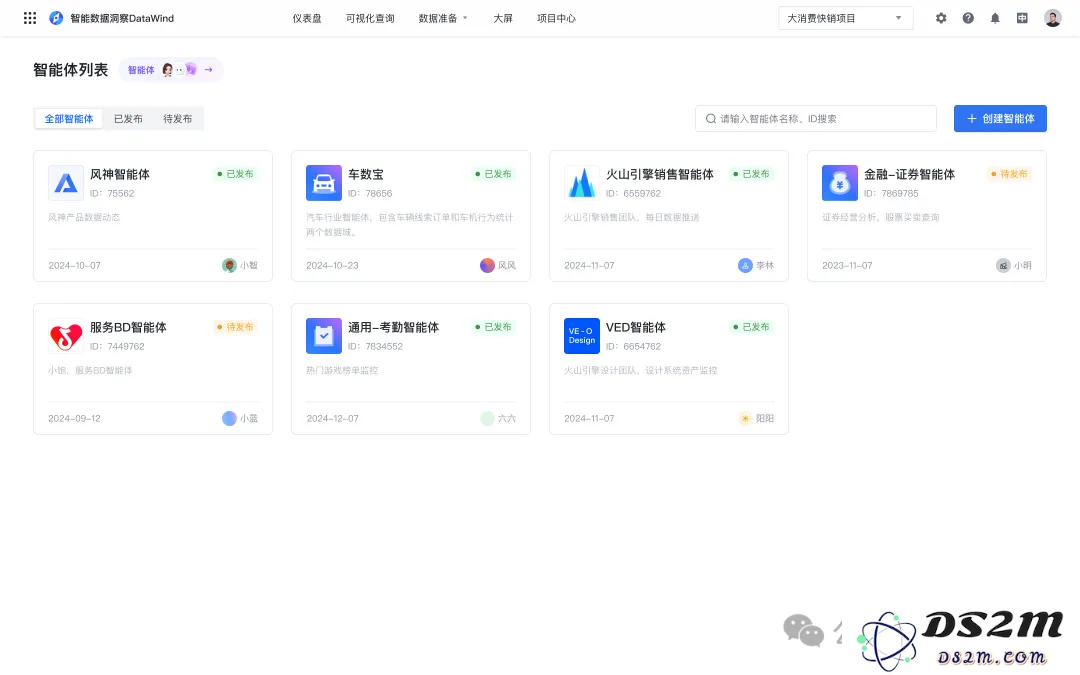Open the user profile avatar
This screenshot has height=675, width=1080.
point(1052,18)
